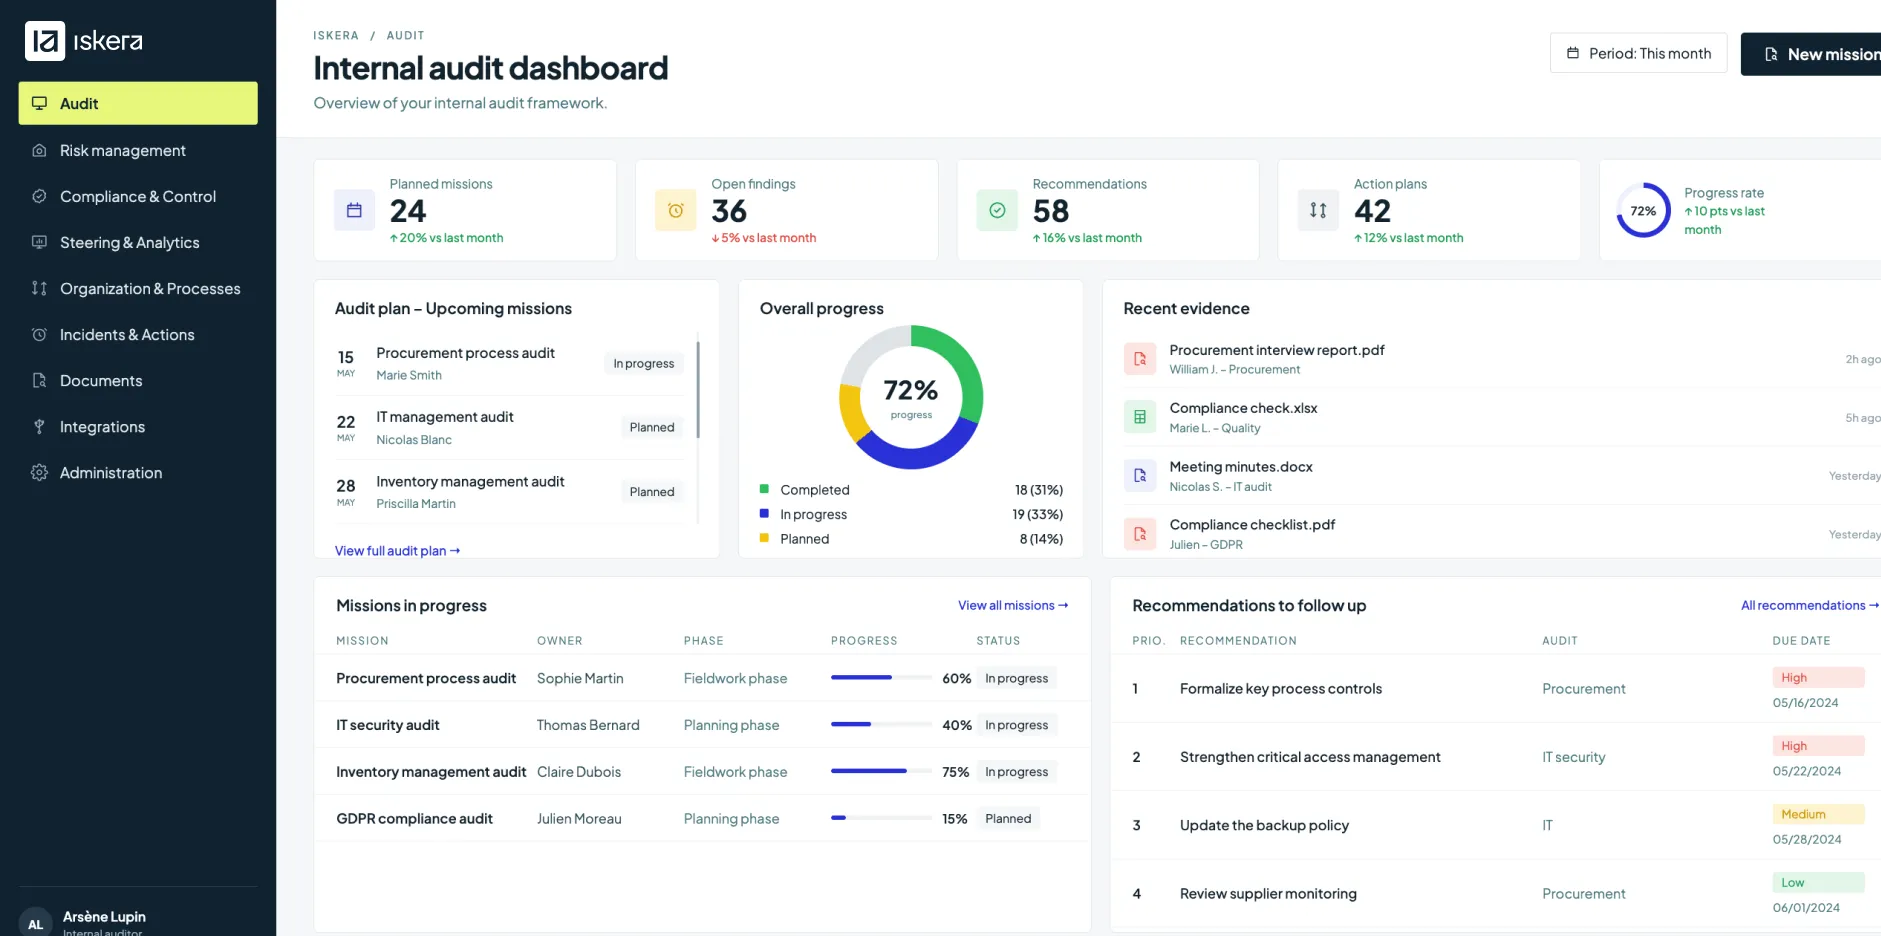This screenshot has height=936, width=1881.
Task: Click the Audit plan list scrollbar
Action: 698,390
